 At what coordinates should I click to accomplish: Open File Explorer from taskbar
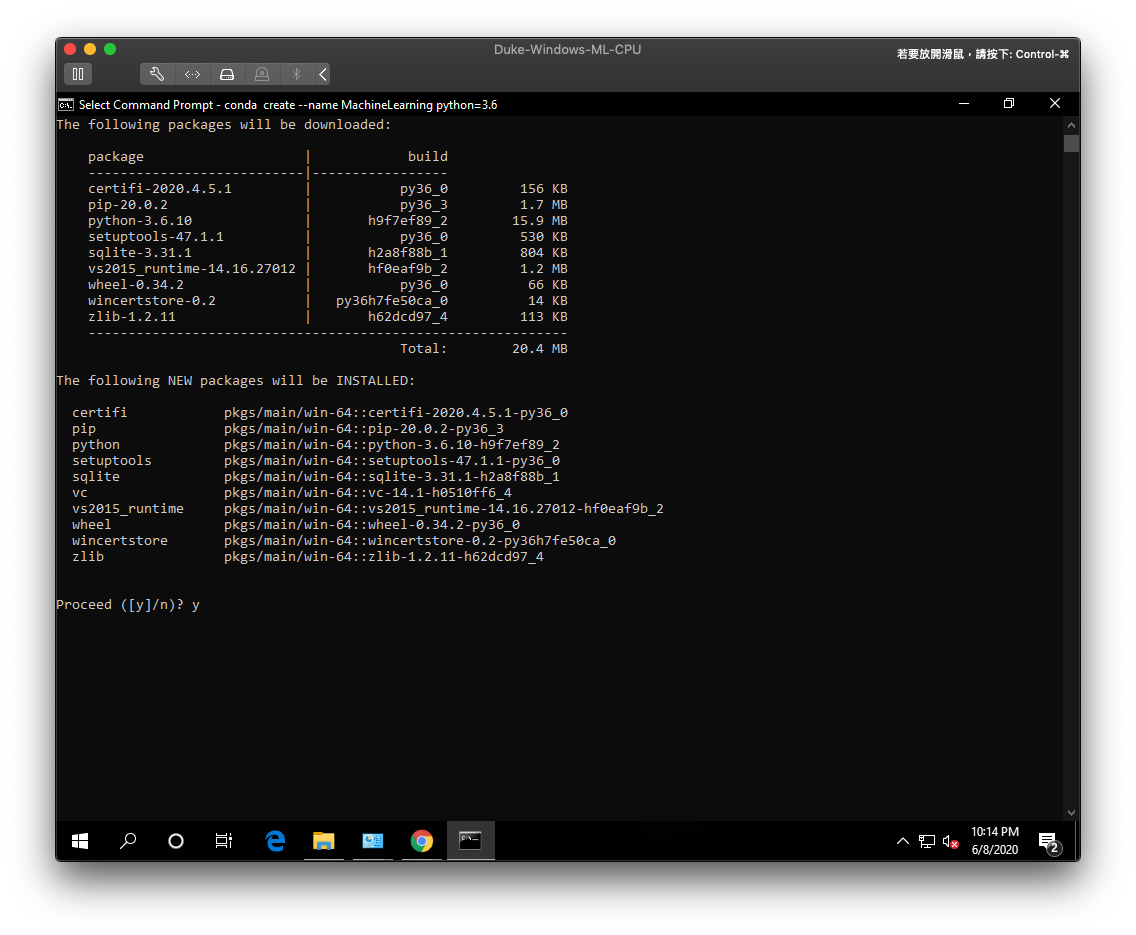click(323, 841)
